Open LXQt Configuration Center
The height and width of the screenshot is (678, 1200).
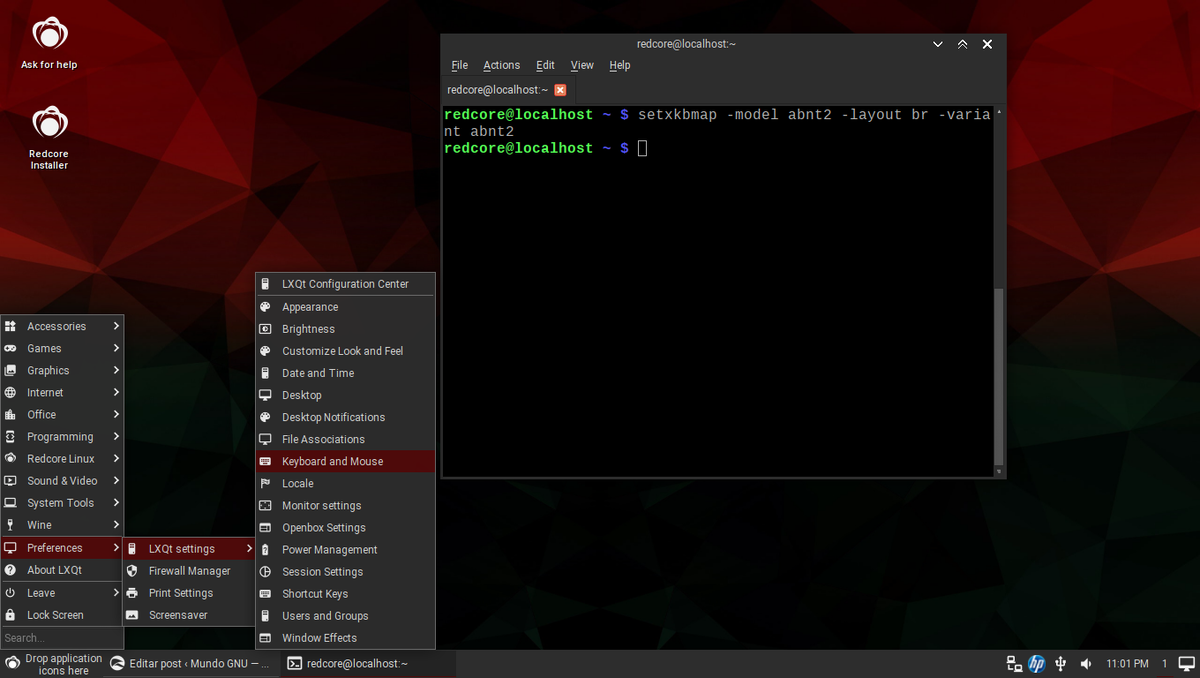(x=346, y=284)
